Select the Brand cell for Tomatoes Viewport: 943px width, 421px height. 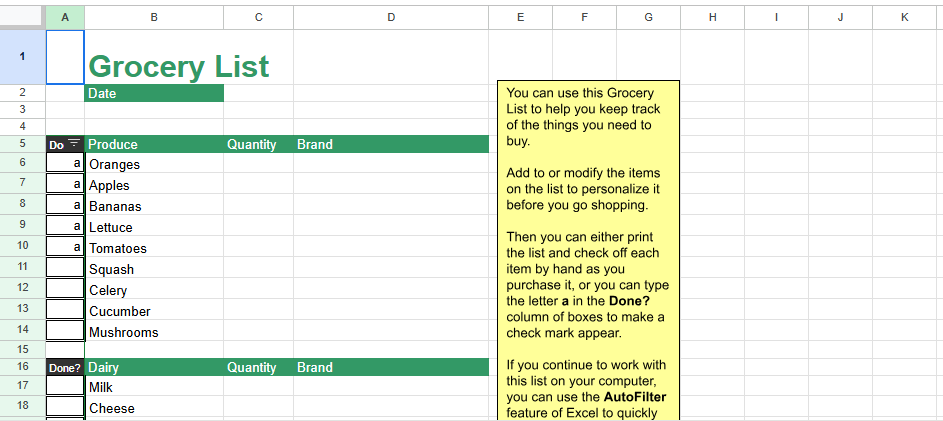tap(390, 248)
